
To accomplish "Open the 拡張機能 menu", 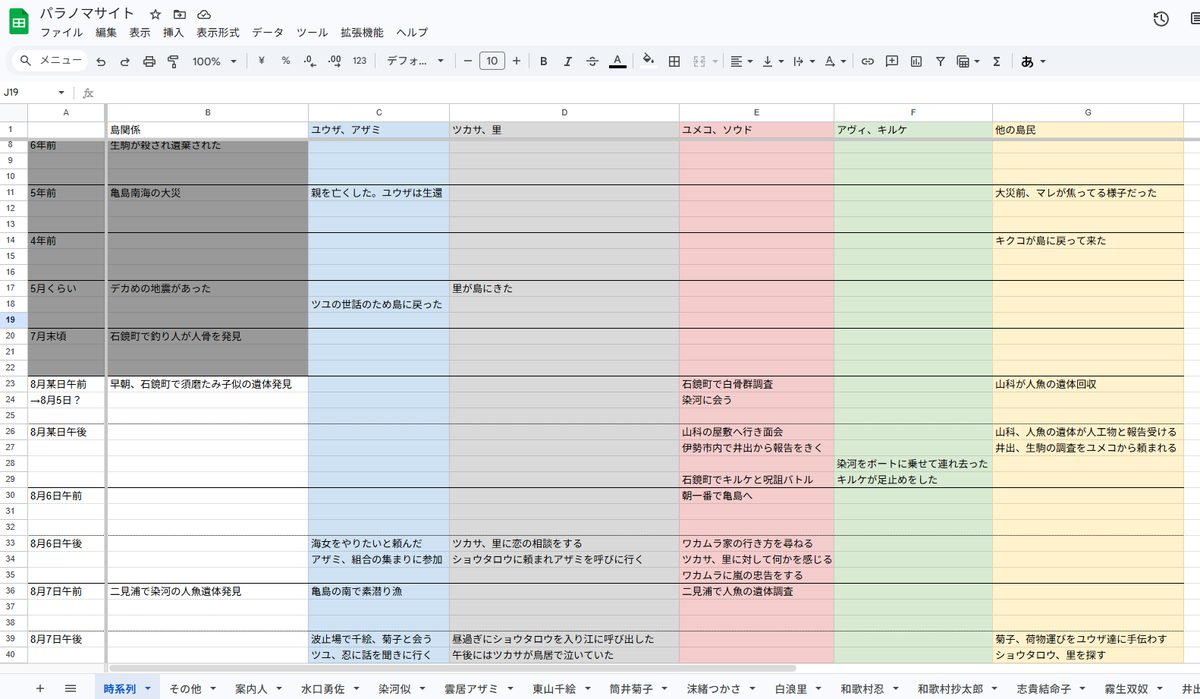I will click(362, 32).
